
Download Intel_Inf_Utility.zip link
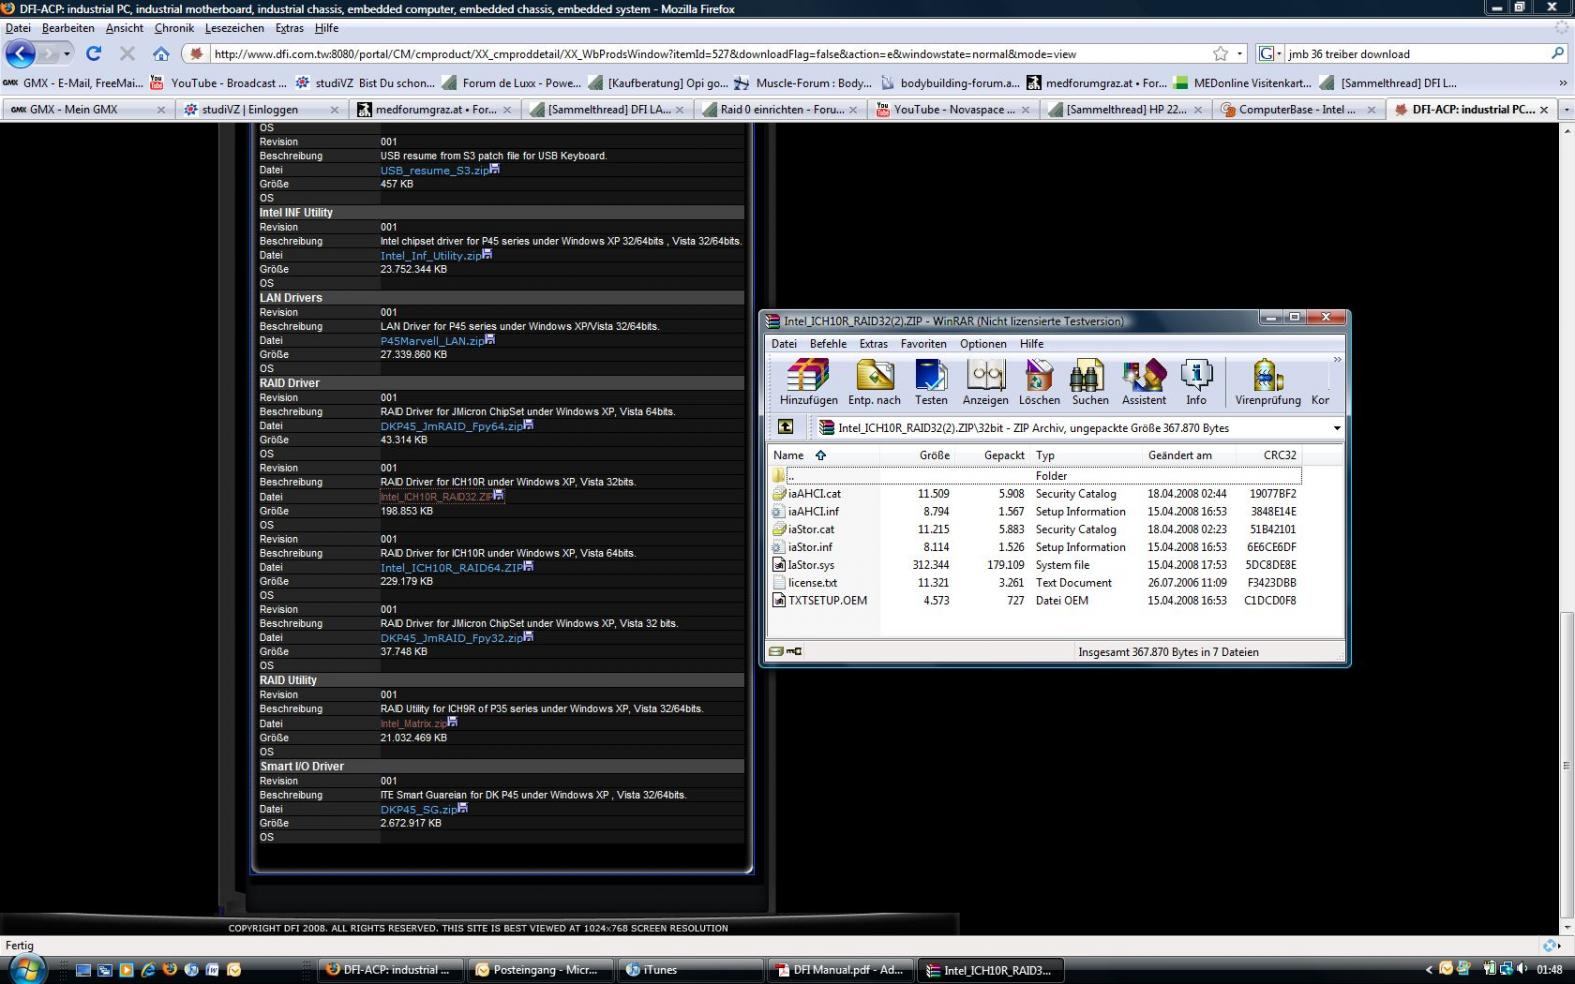coord(430,255)
